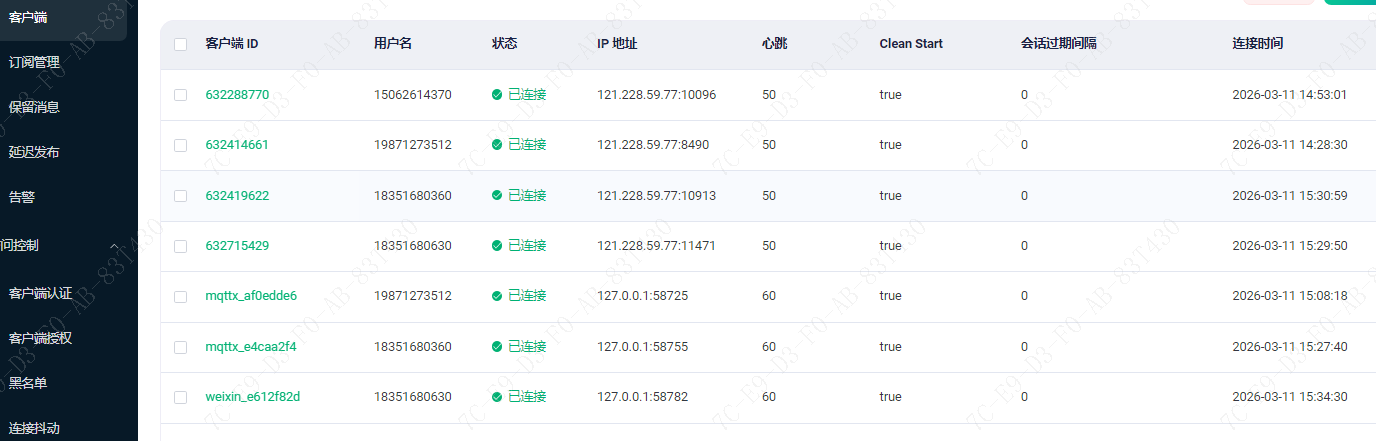Click connected status icon for client 632419622
1376x441 pixels.
497,196
